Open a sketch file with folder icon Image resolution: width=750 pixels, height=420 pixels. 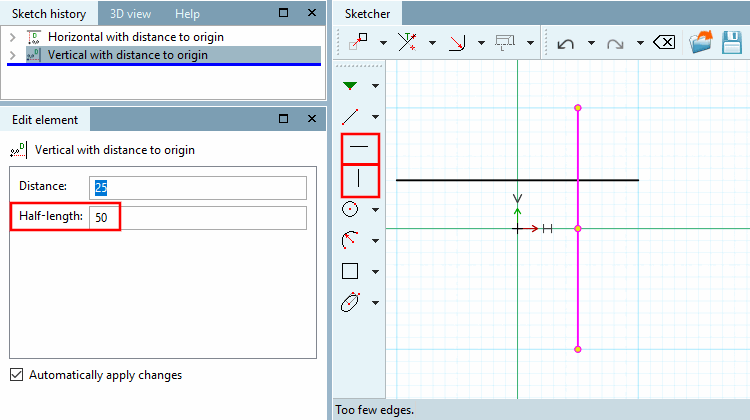click(701, 42)
